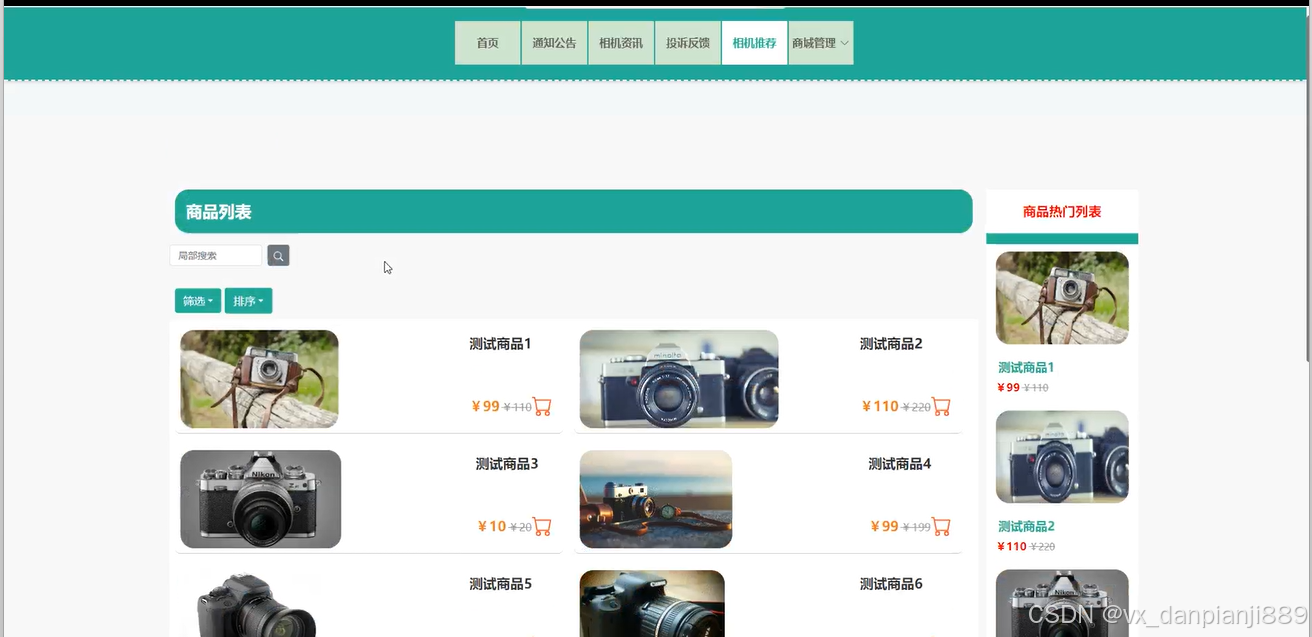
Task: Click the ¥99 price of 测试商品4
Action: point(885,526)
